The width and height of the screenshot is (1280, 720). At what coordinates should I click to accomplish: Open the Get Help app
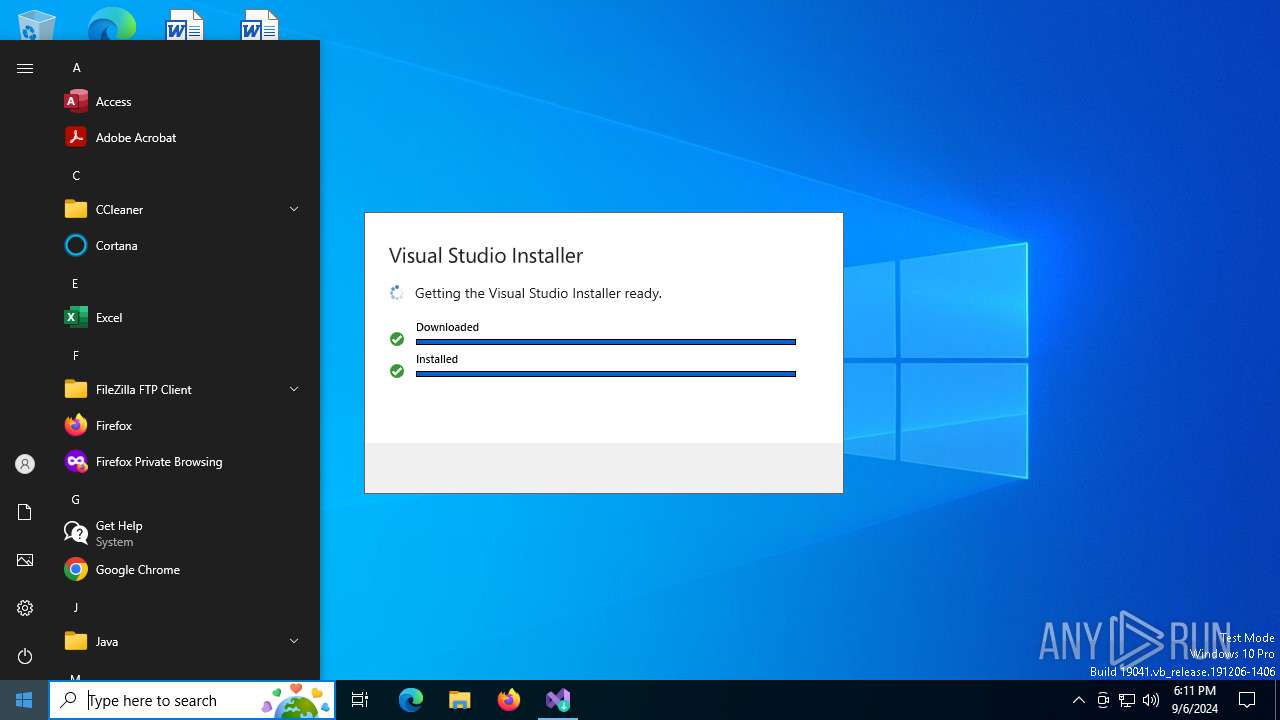click(184, 533)
